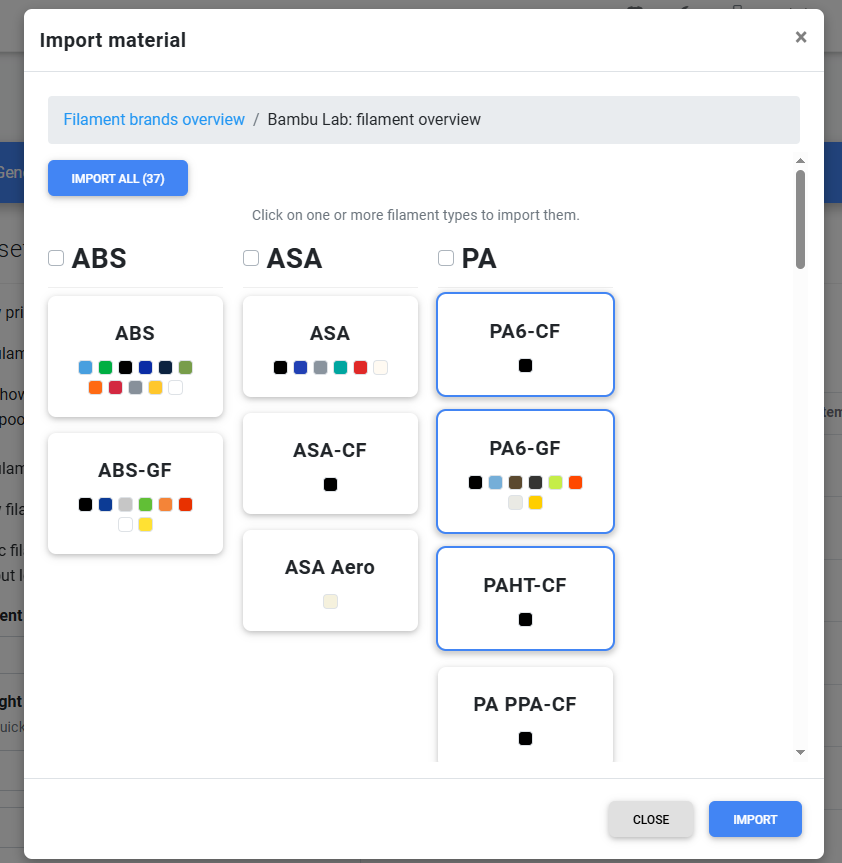This screenshot has width=842, height=863.
Task: Click the black swatch on ASA-CF card
Action: [330, 484]
